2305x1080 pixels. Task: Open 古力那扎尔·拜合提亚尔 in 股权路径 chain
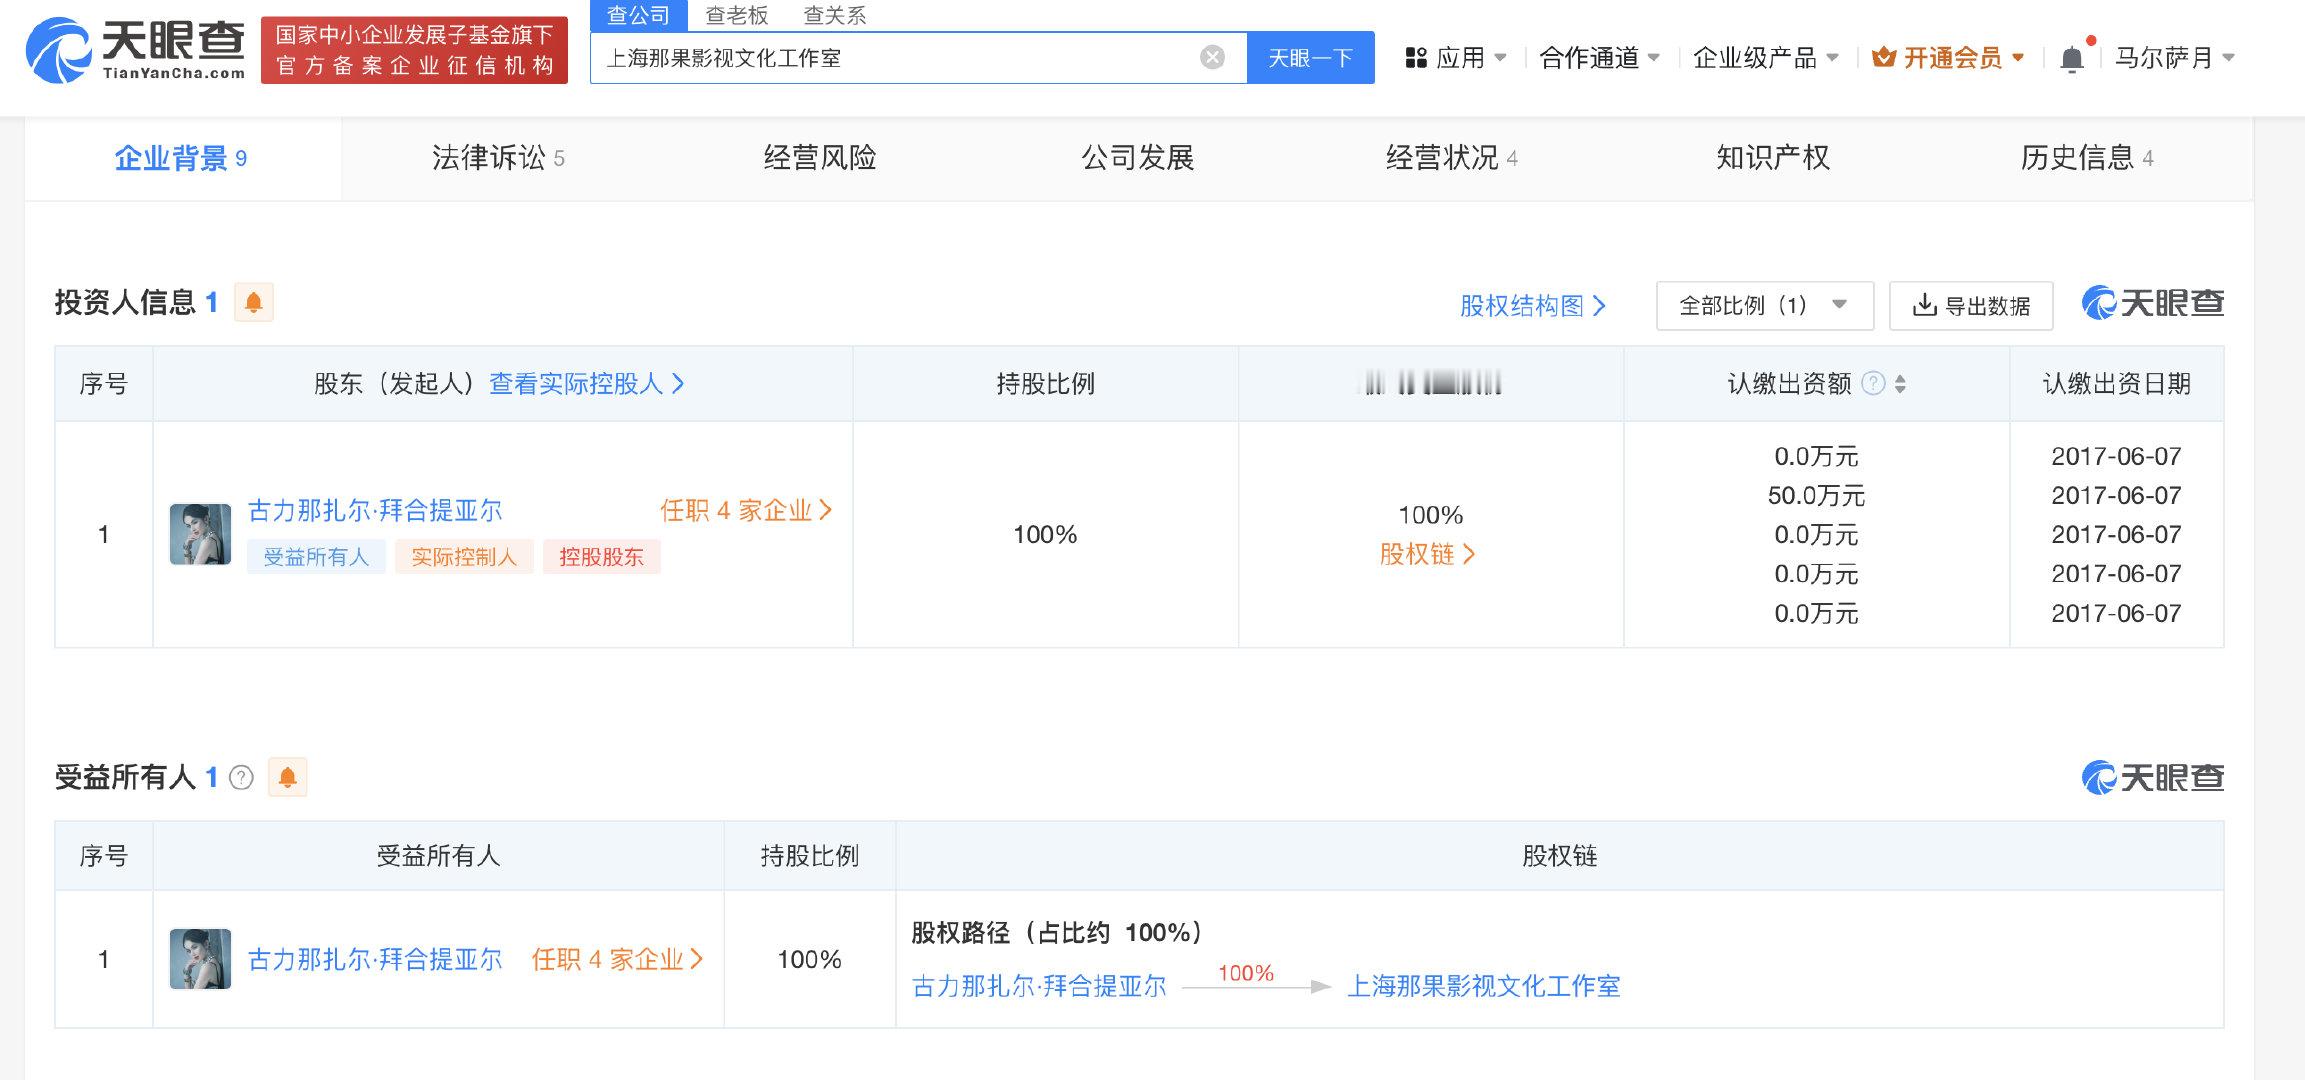(x=1040, y=987)
